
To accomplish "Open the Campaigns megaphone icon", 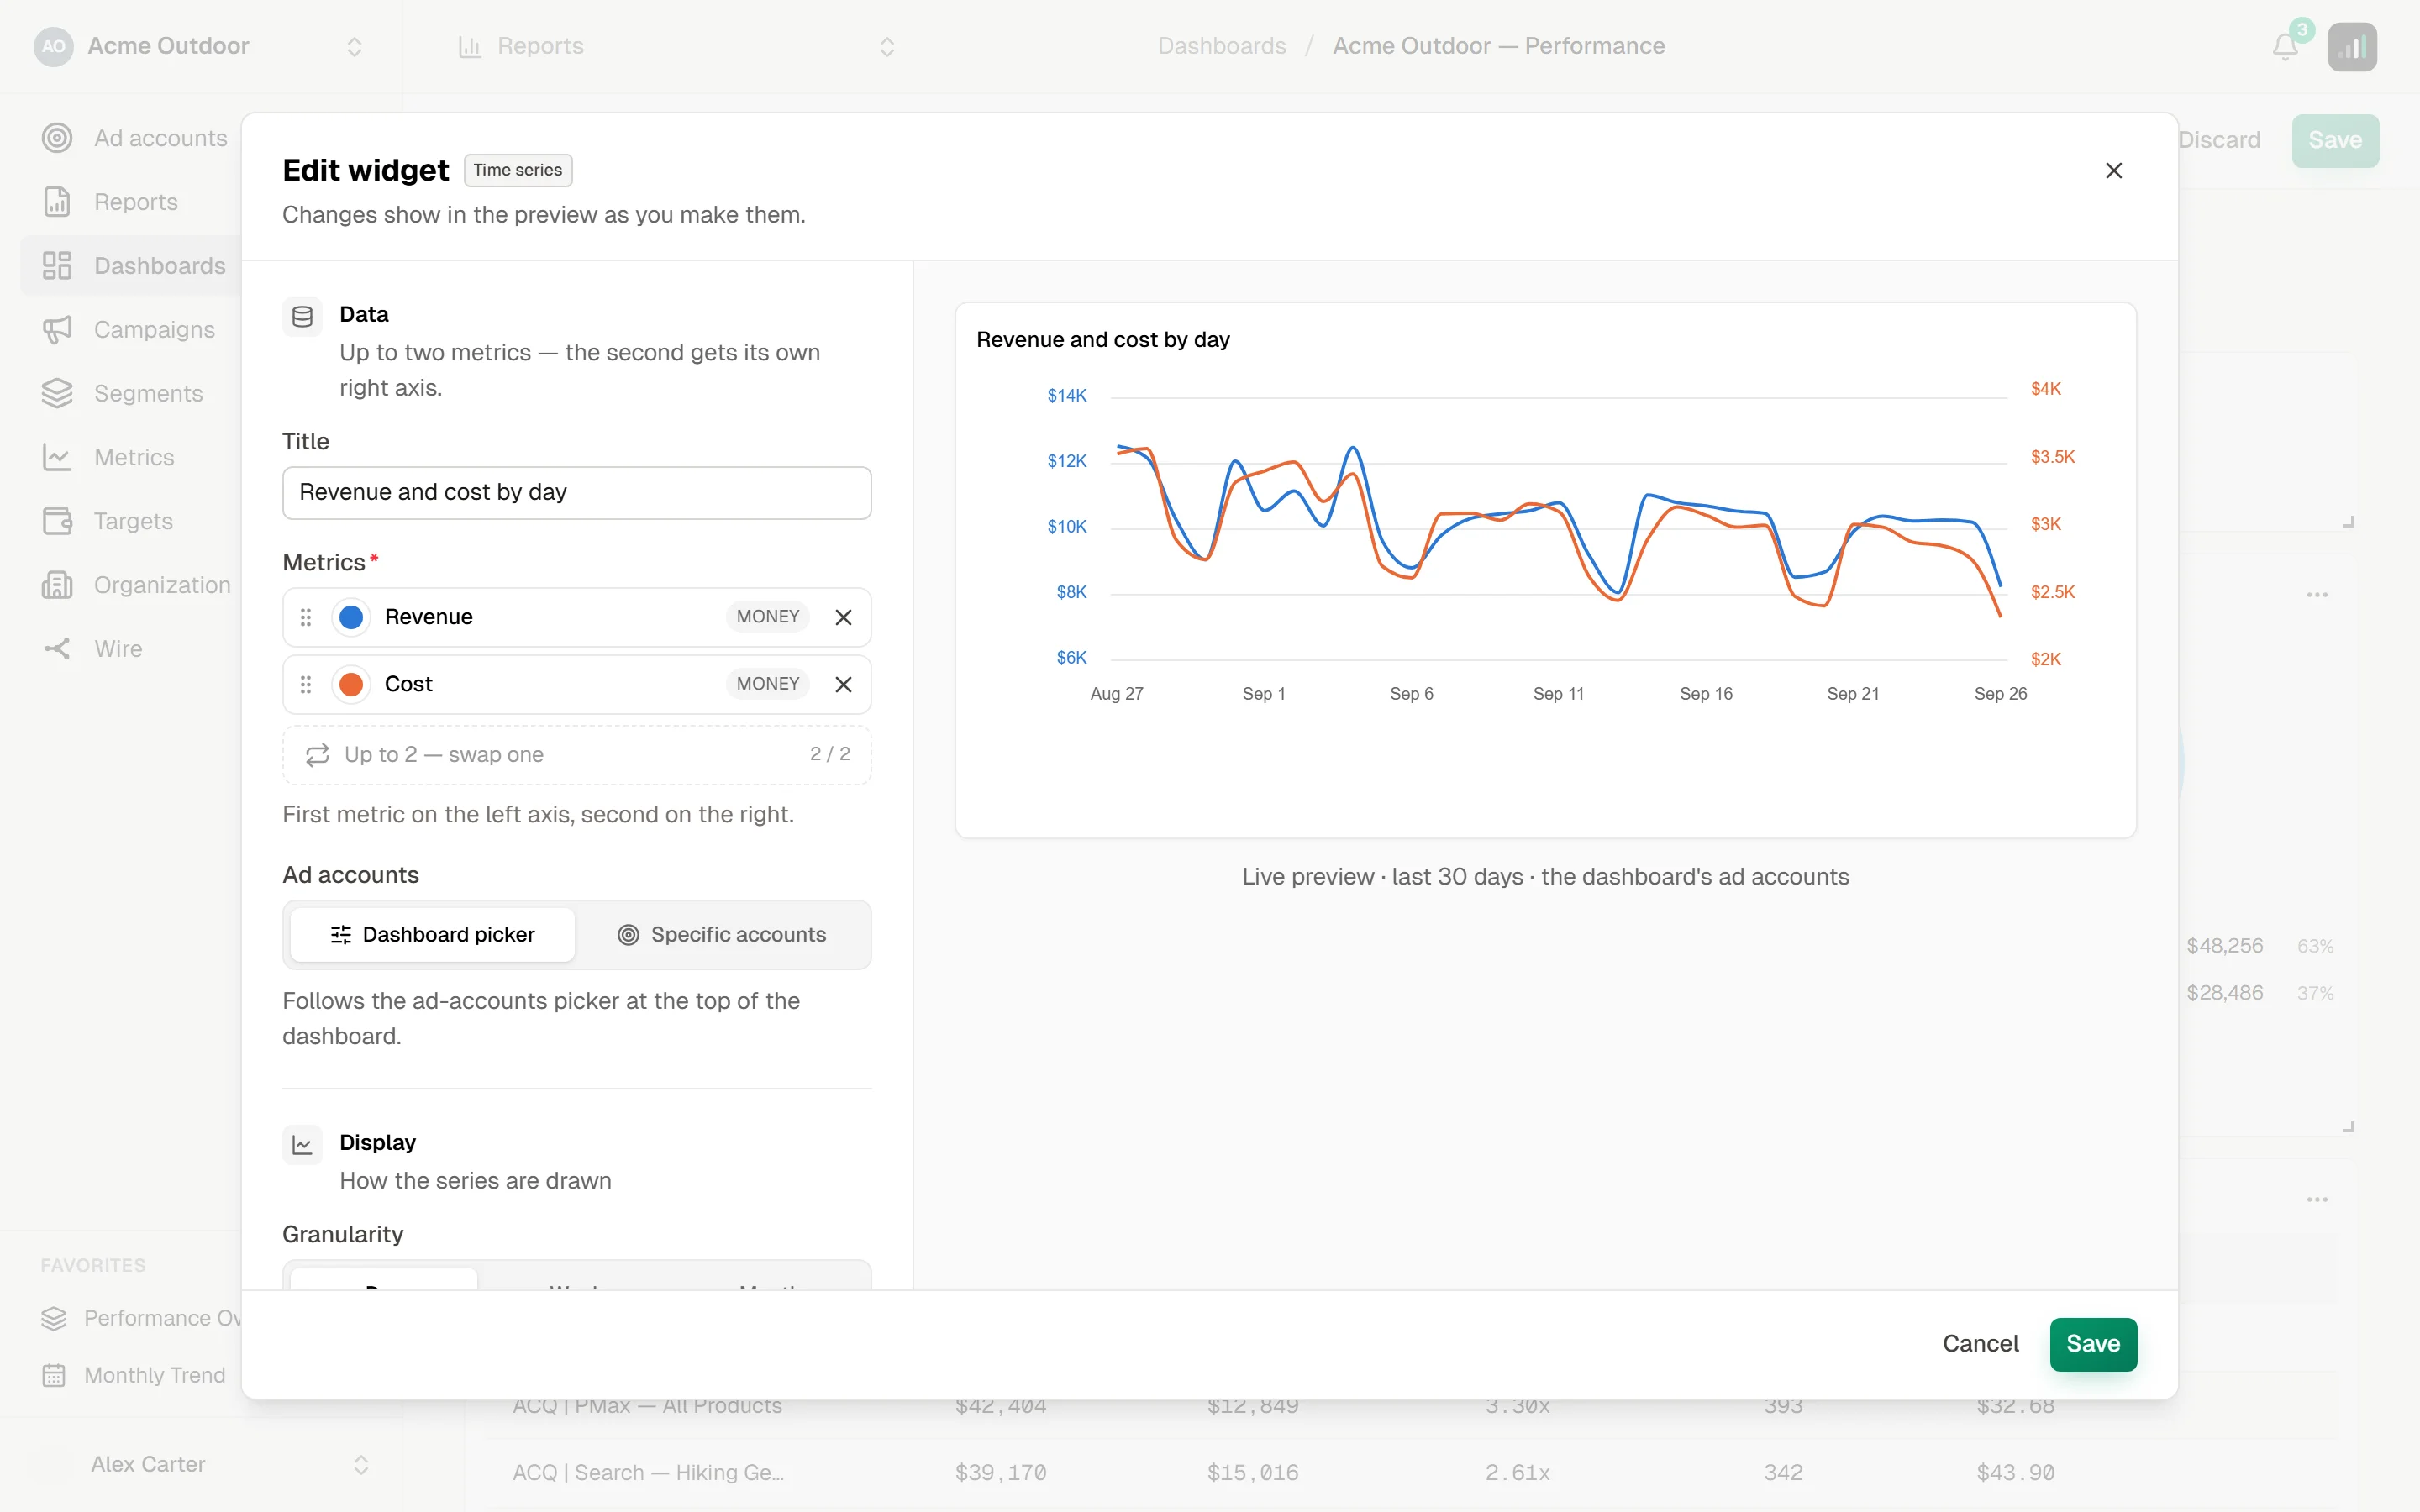I will pyautogui.click(x=57, y=330).
